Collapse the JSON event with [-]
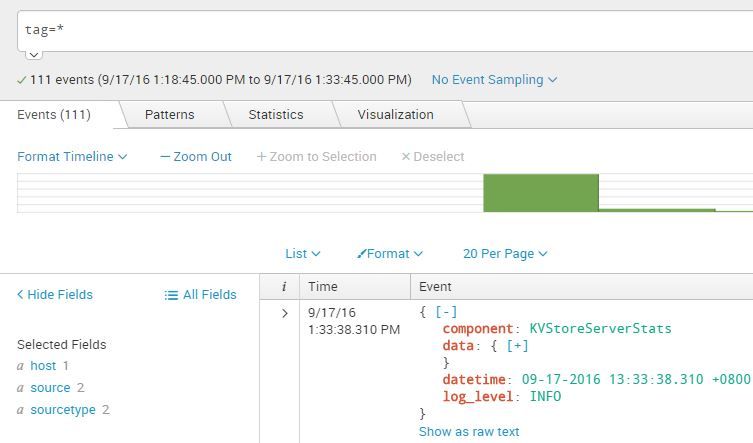The width and height of the screenshot is (753, 443). pyautogui.click(x=446, y=312)
